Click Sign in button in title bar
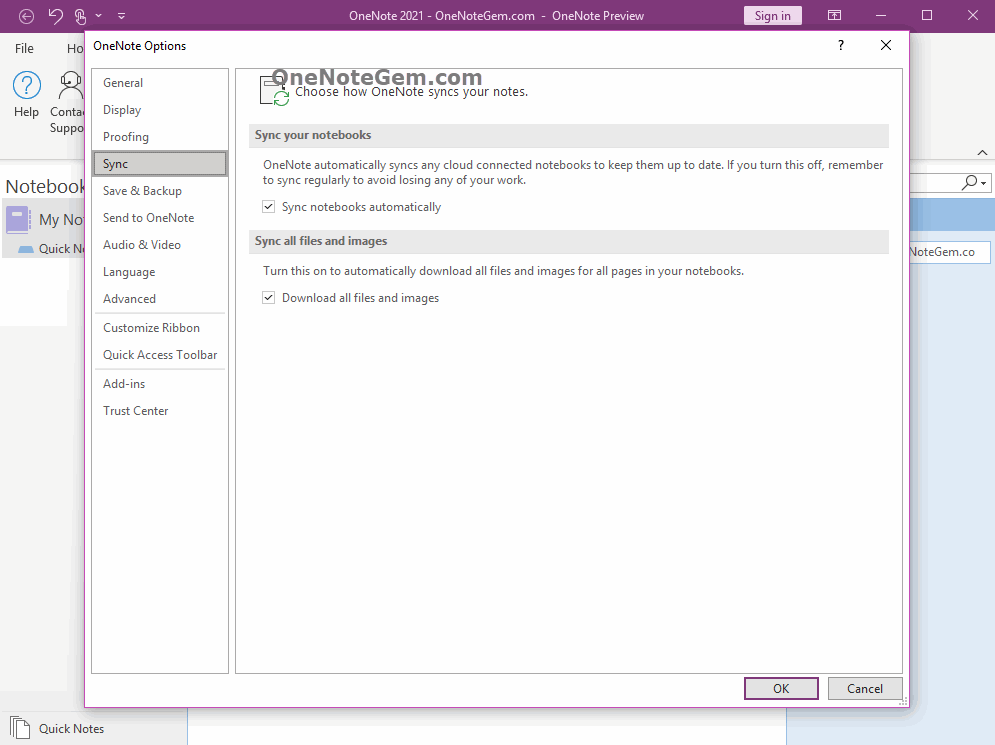The width and height of the screenshot is (995, 745). coord(772,16)
